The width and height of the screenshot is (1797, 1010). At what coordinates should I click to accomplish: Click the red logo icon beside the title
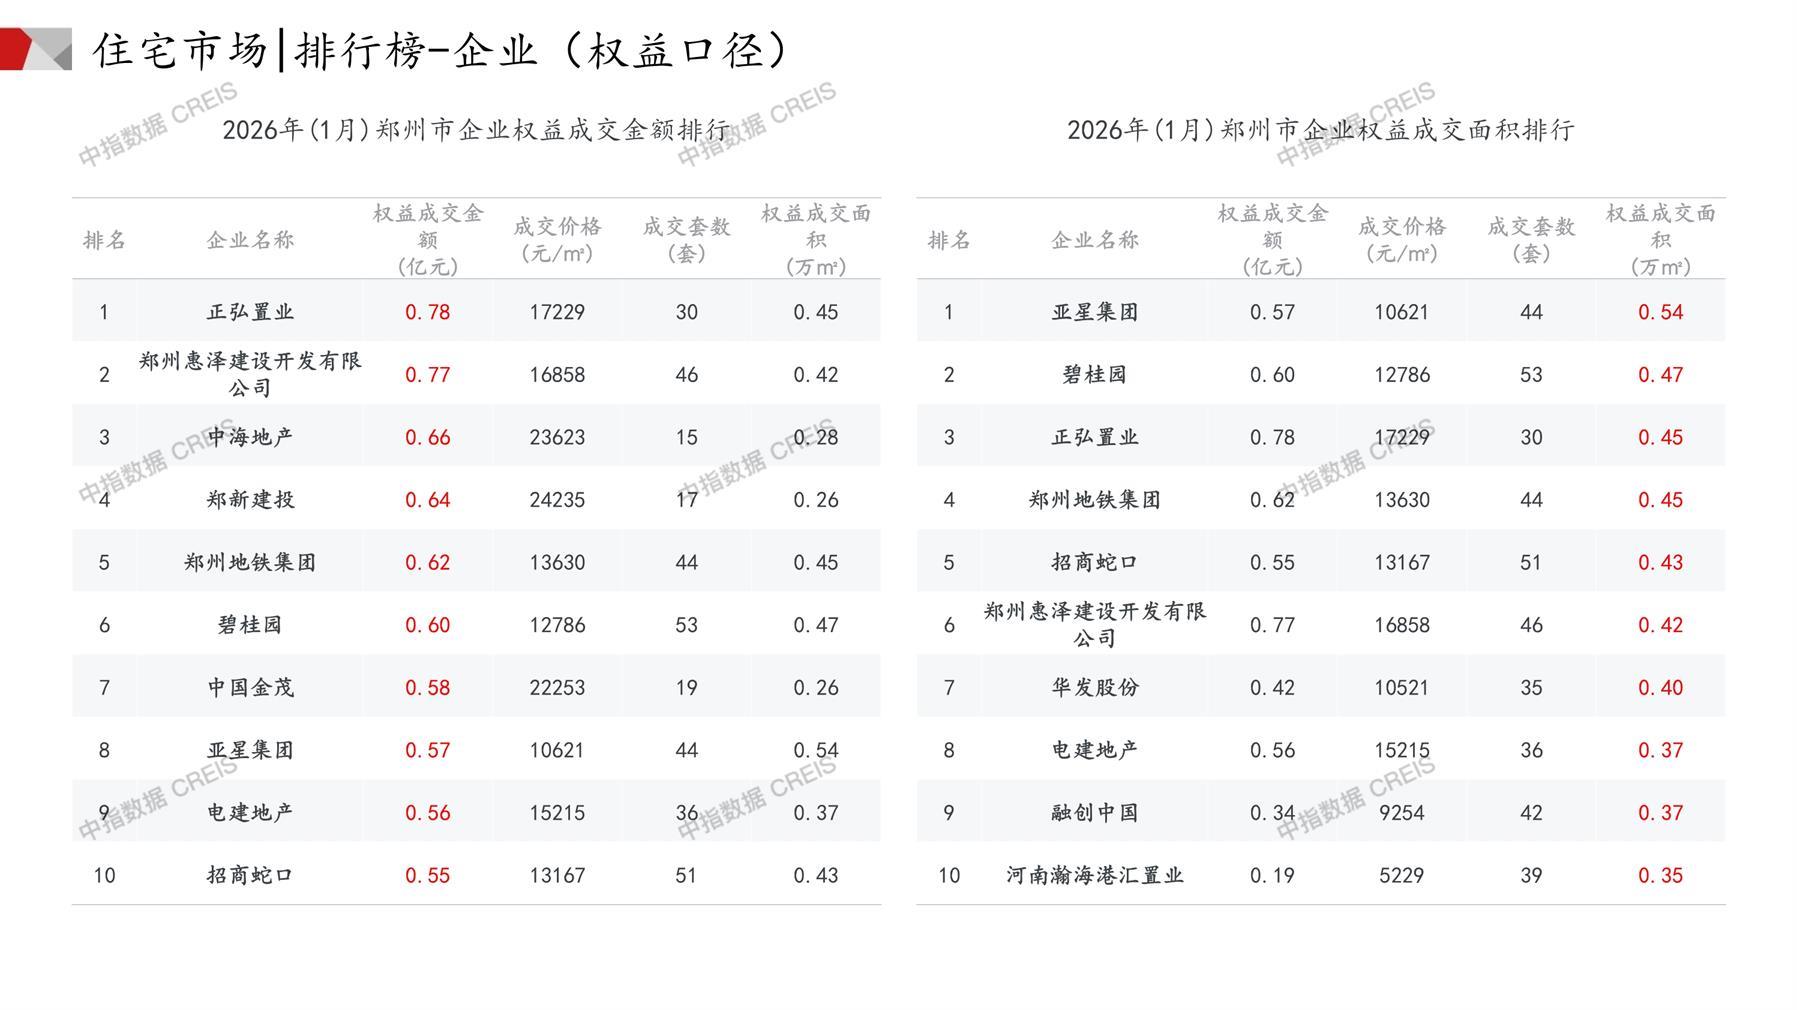click(x=35, y=49)
